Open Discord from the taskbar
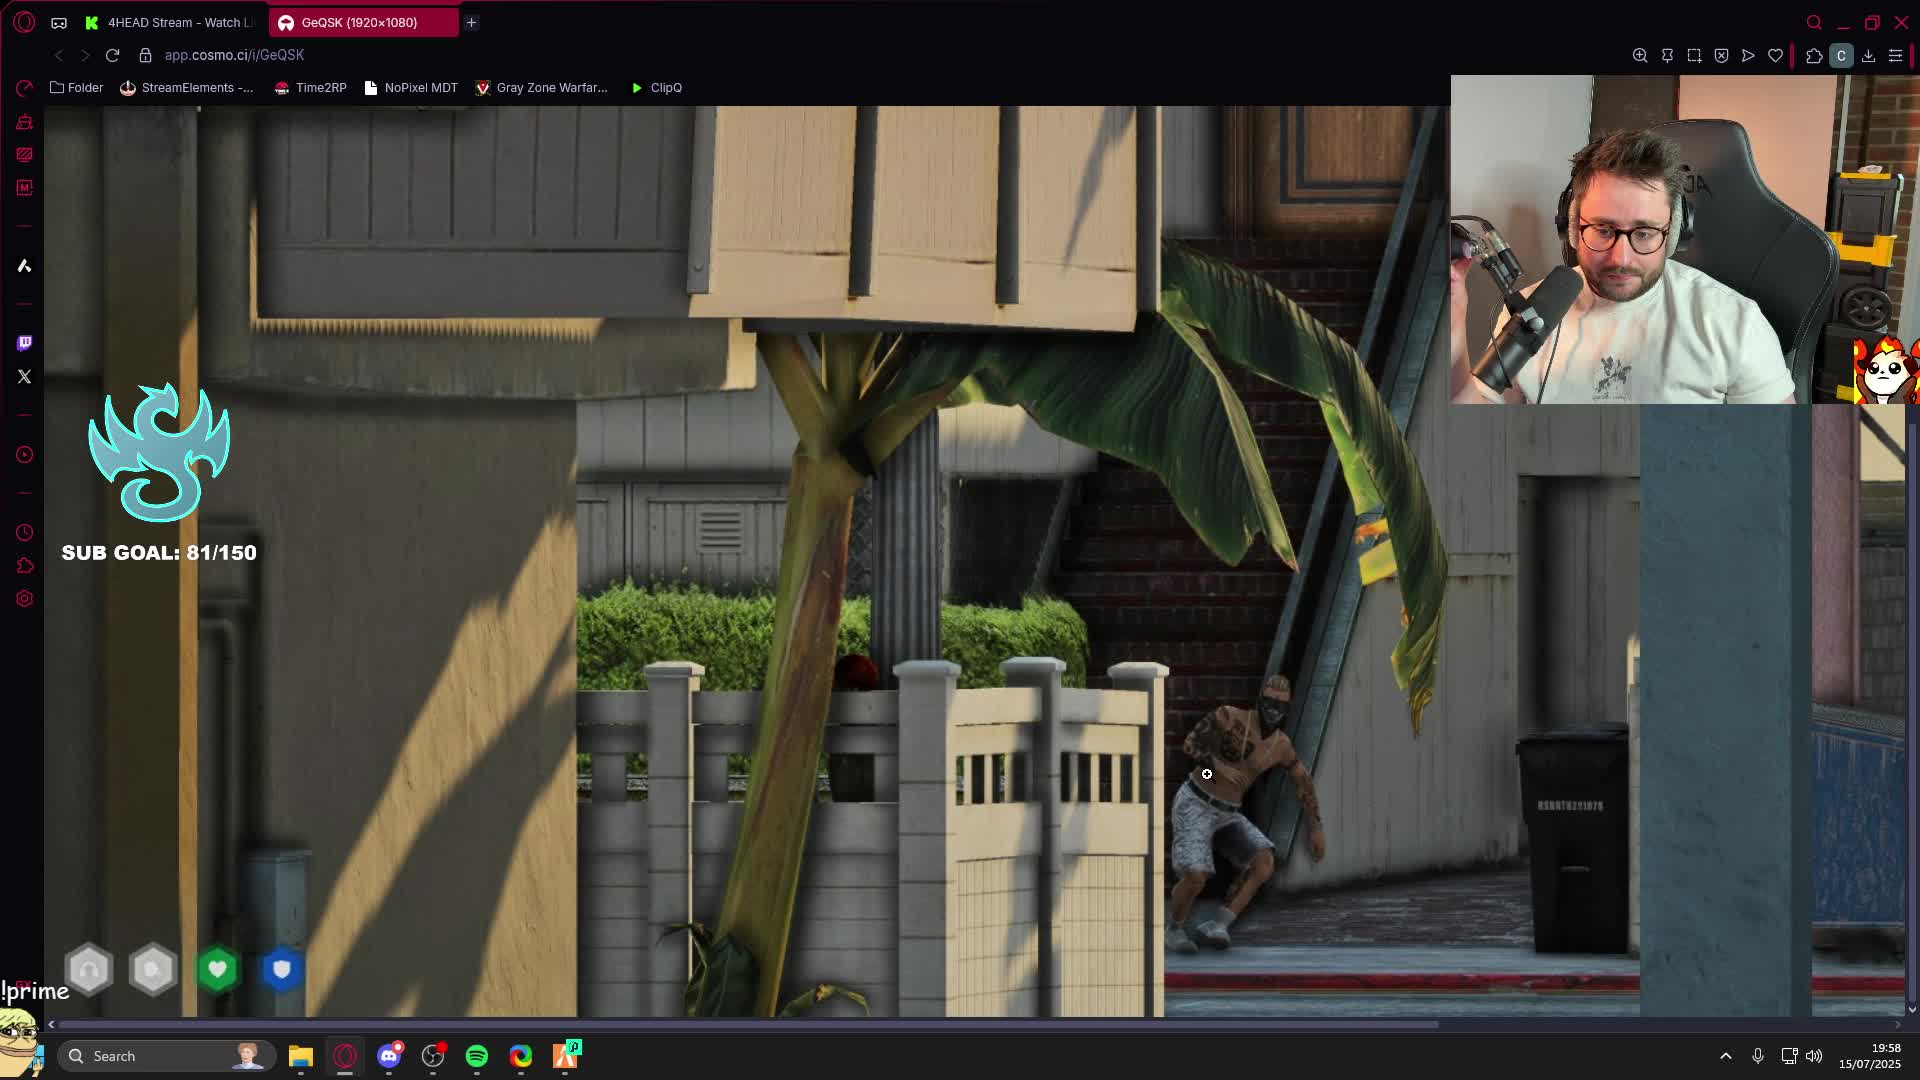Screen dimensions: 1920x1080 [x=389, y=1056]
